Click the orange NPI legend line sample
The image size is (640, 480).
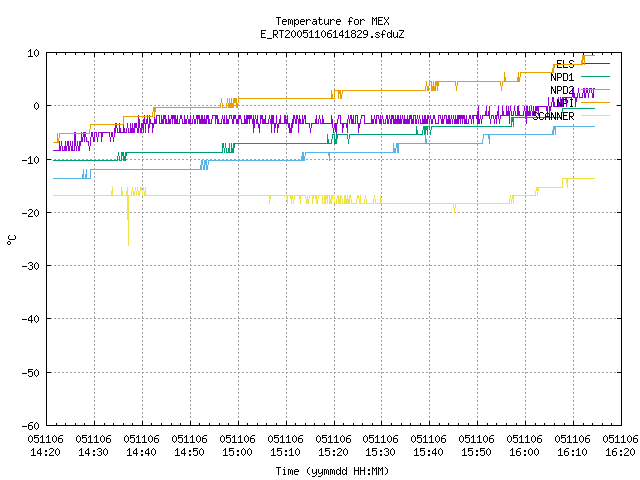coord(595,102)
